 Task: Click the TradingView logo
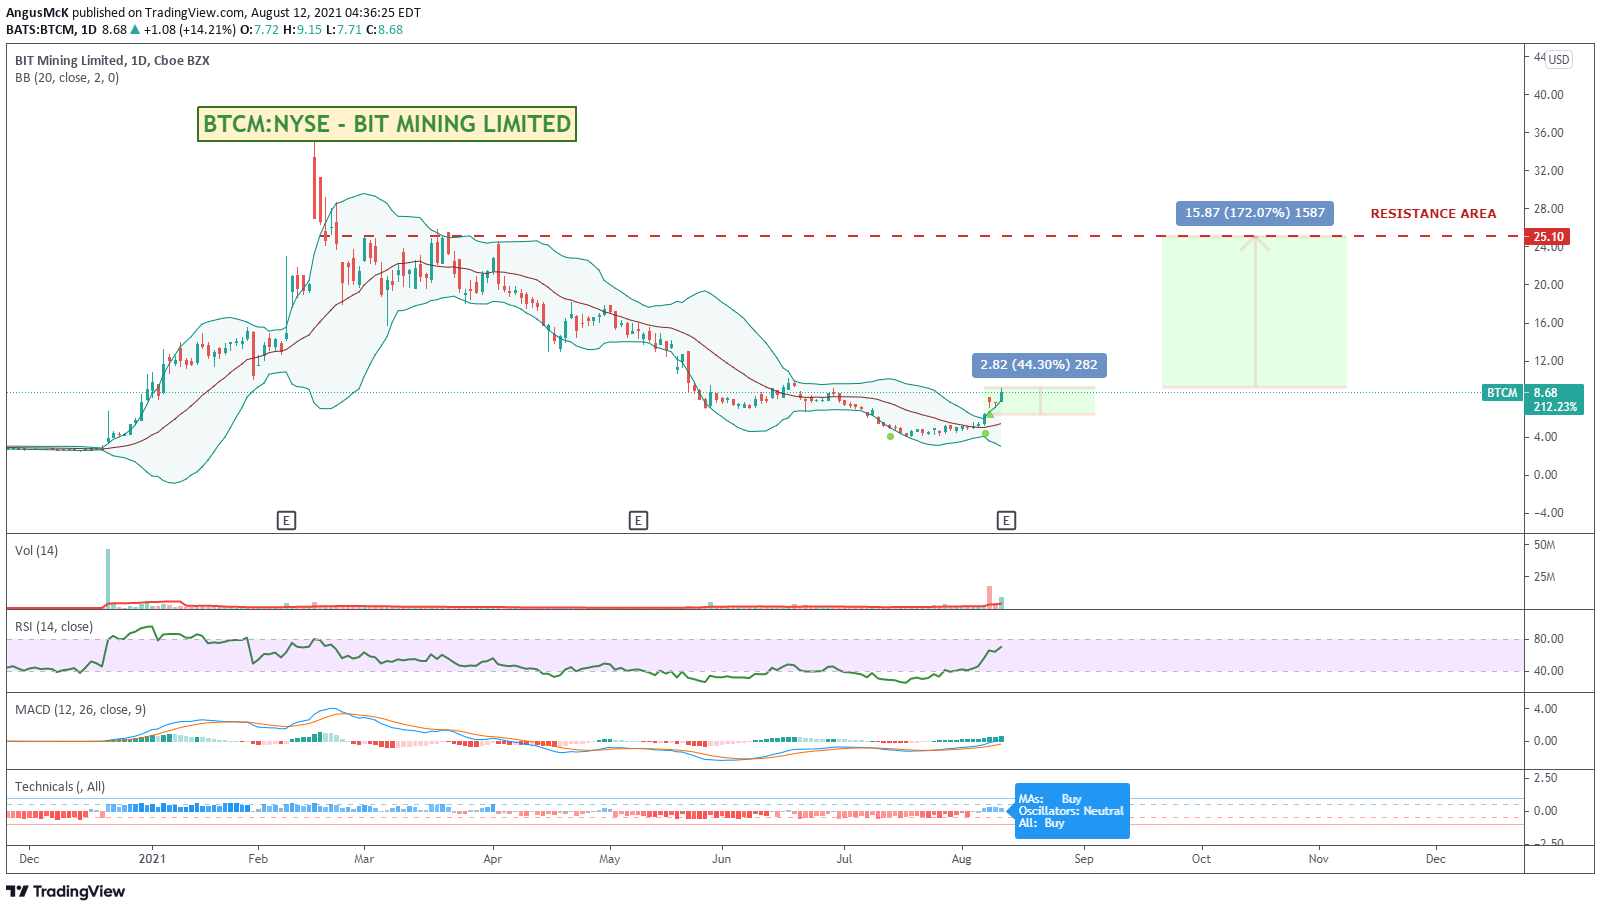(66, 891)
